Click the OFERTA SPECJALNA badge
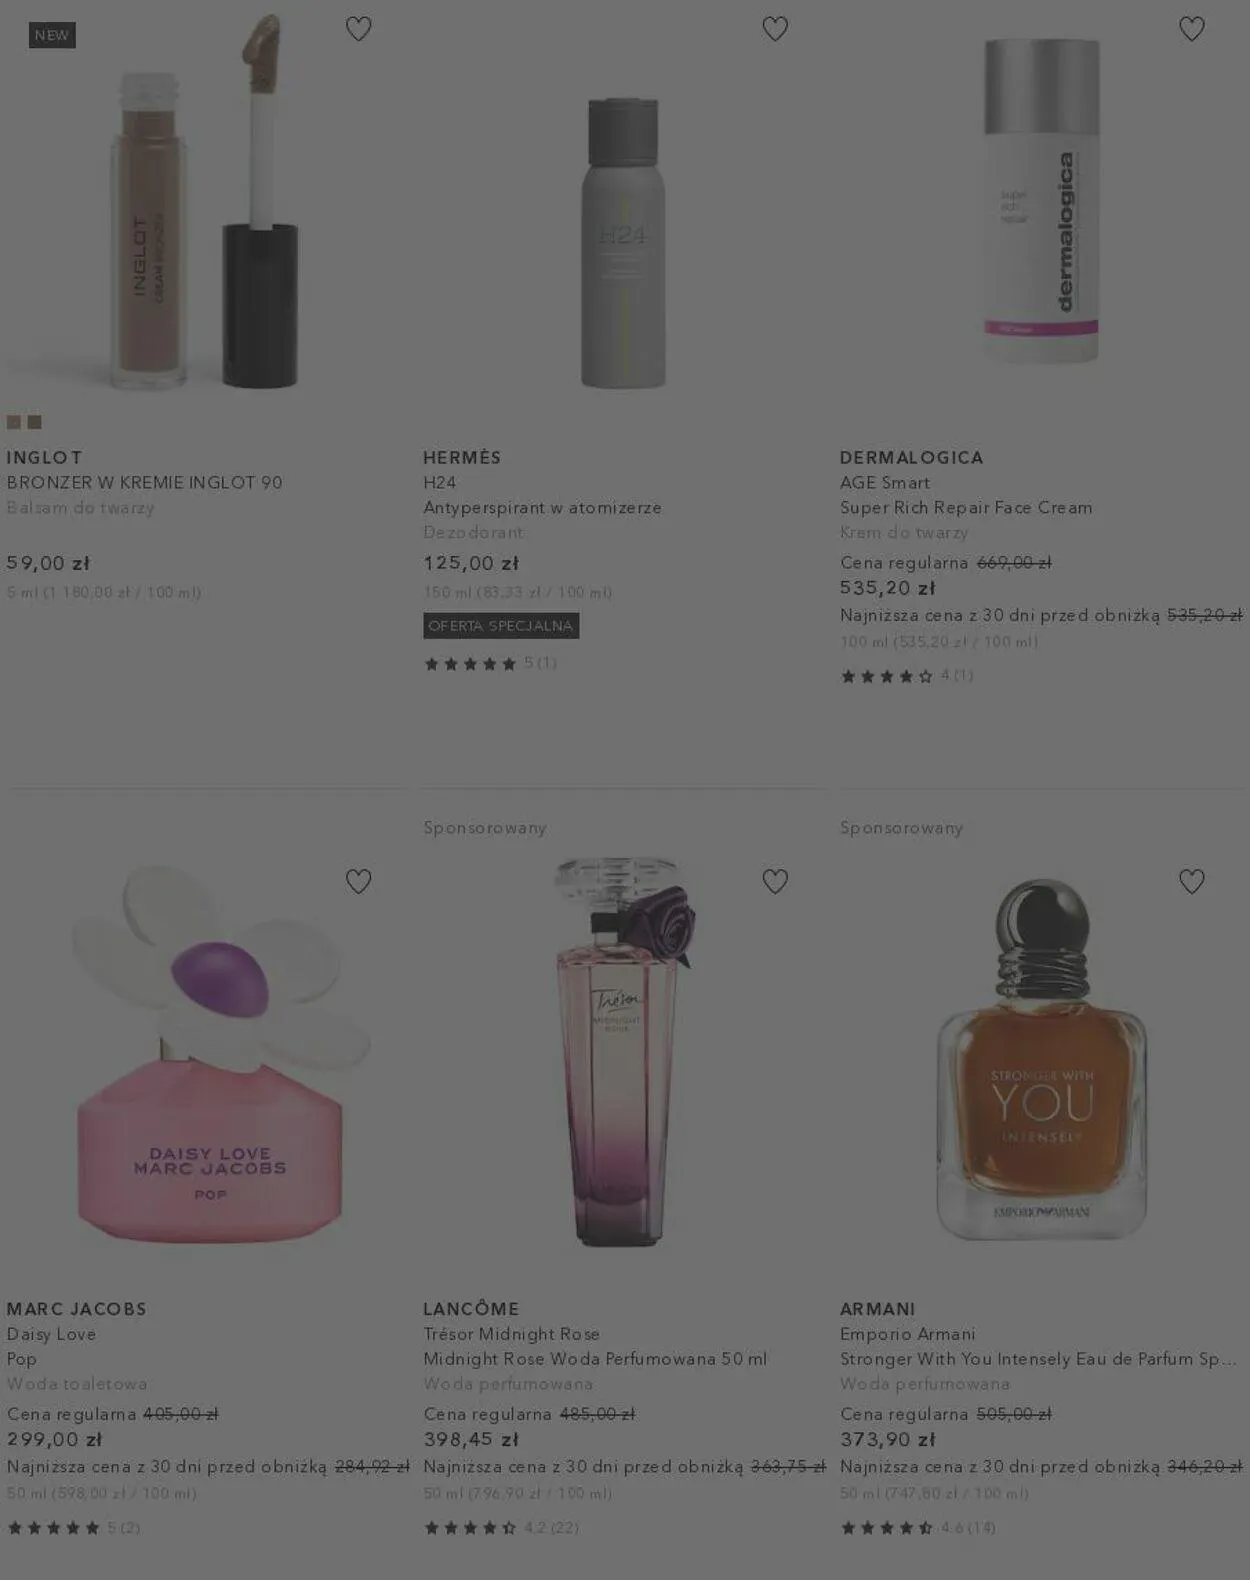This screenshot has height=1580, width=1250. [x=501, y=626]
